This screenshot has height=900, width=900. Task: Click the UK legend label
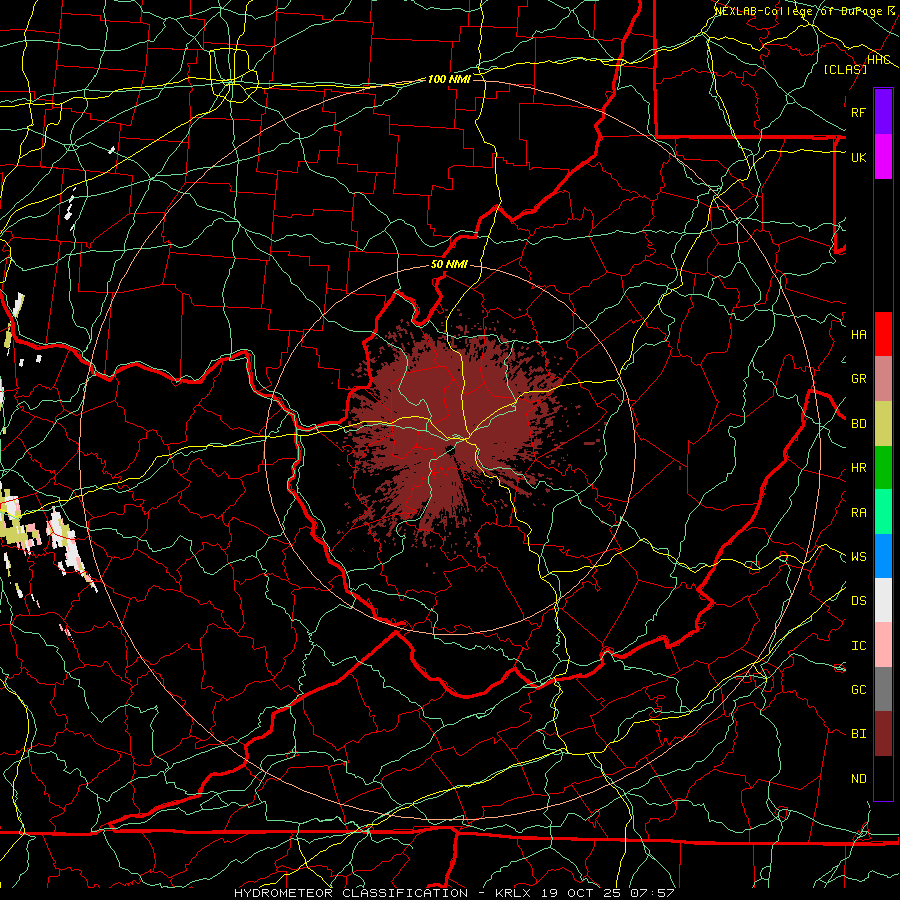(859, 157)
